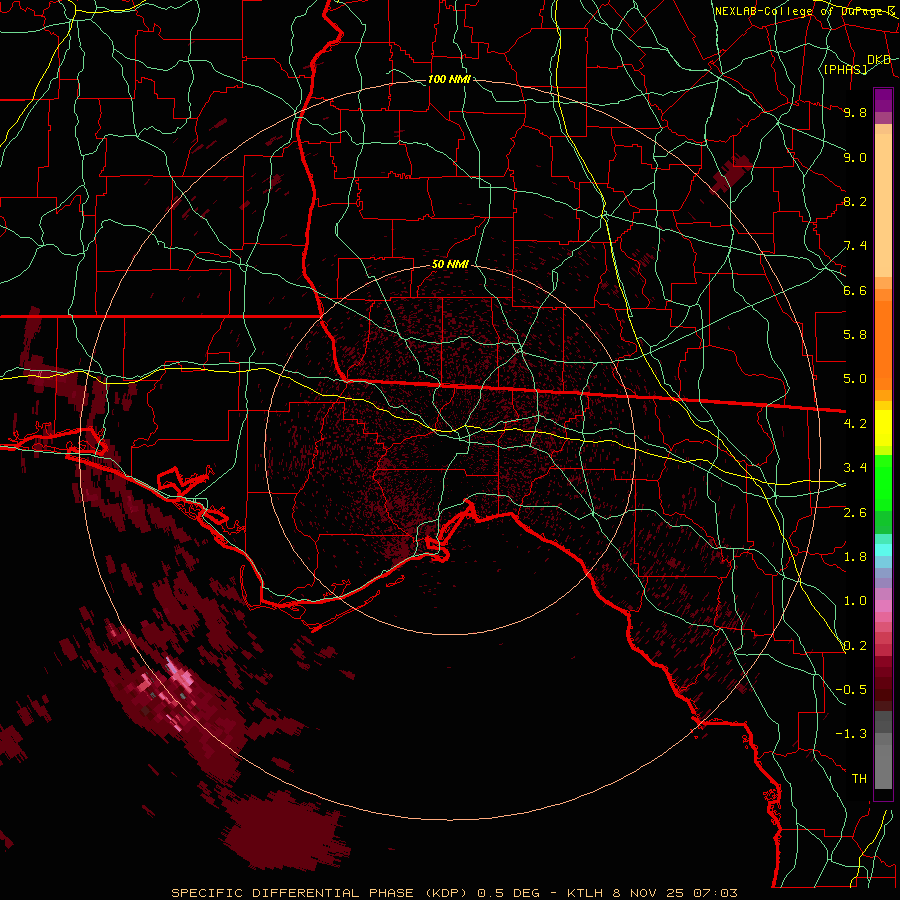Click the 9.0 scale value

click(x=855, y=157)
